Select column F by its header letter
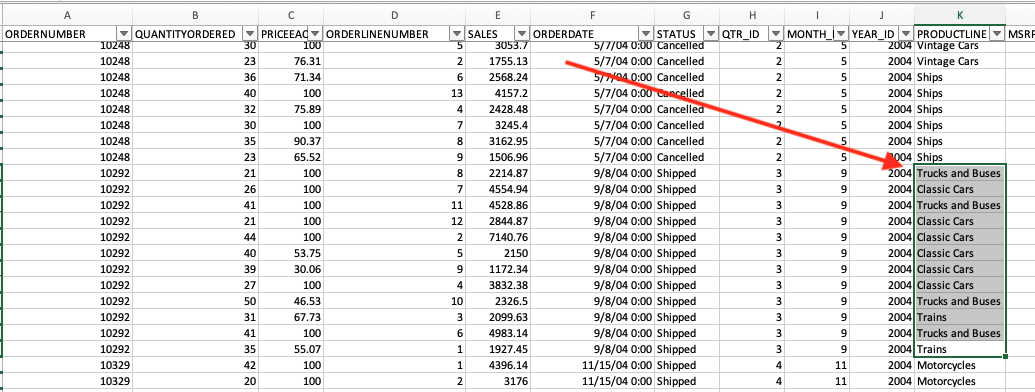 click(x=592, y=15)
